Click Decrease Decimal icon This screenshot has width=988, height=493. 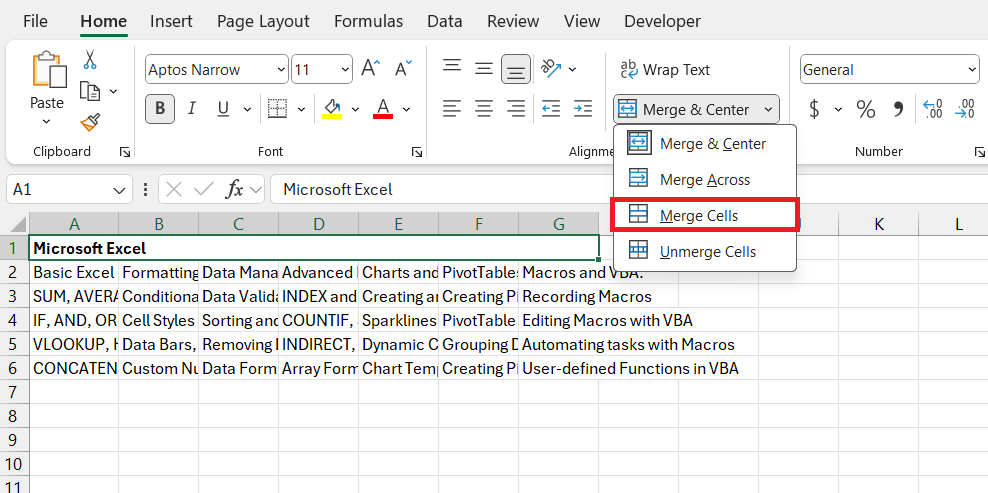(965, 109)
